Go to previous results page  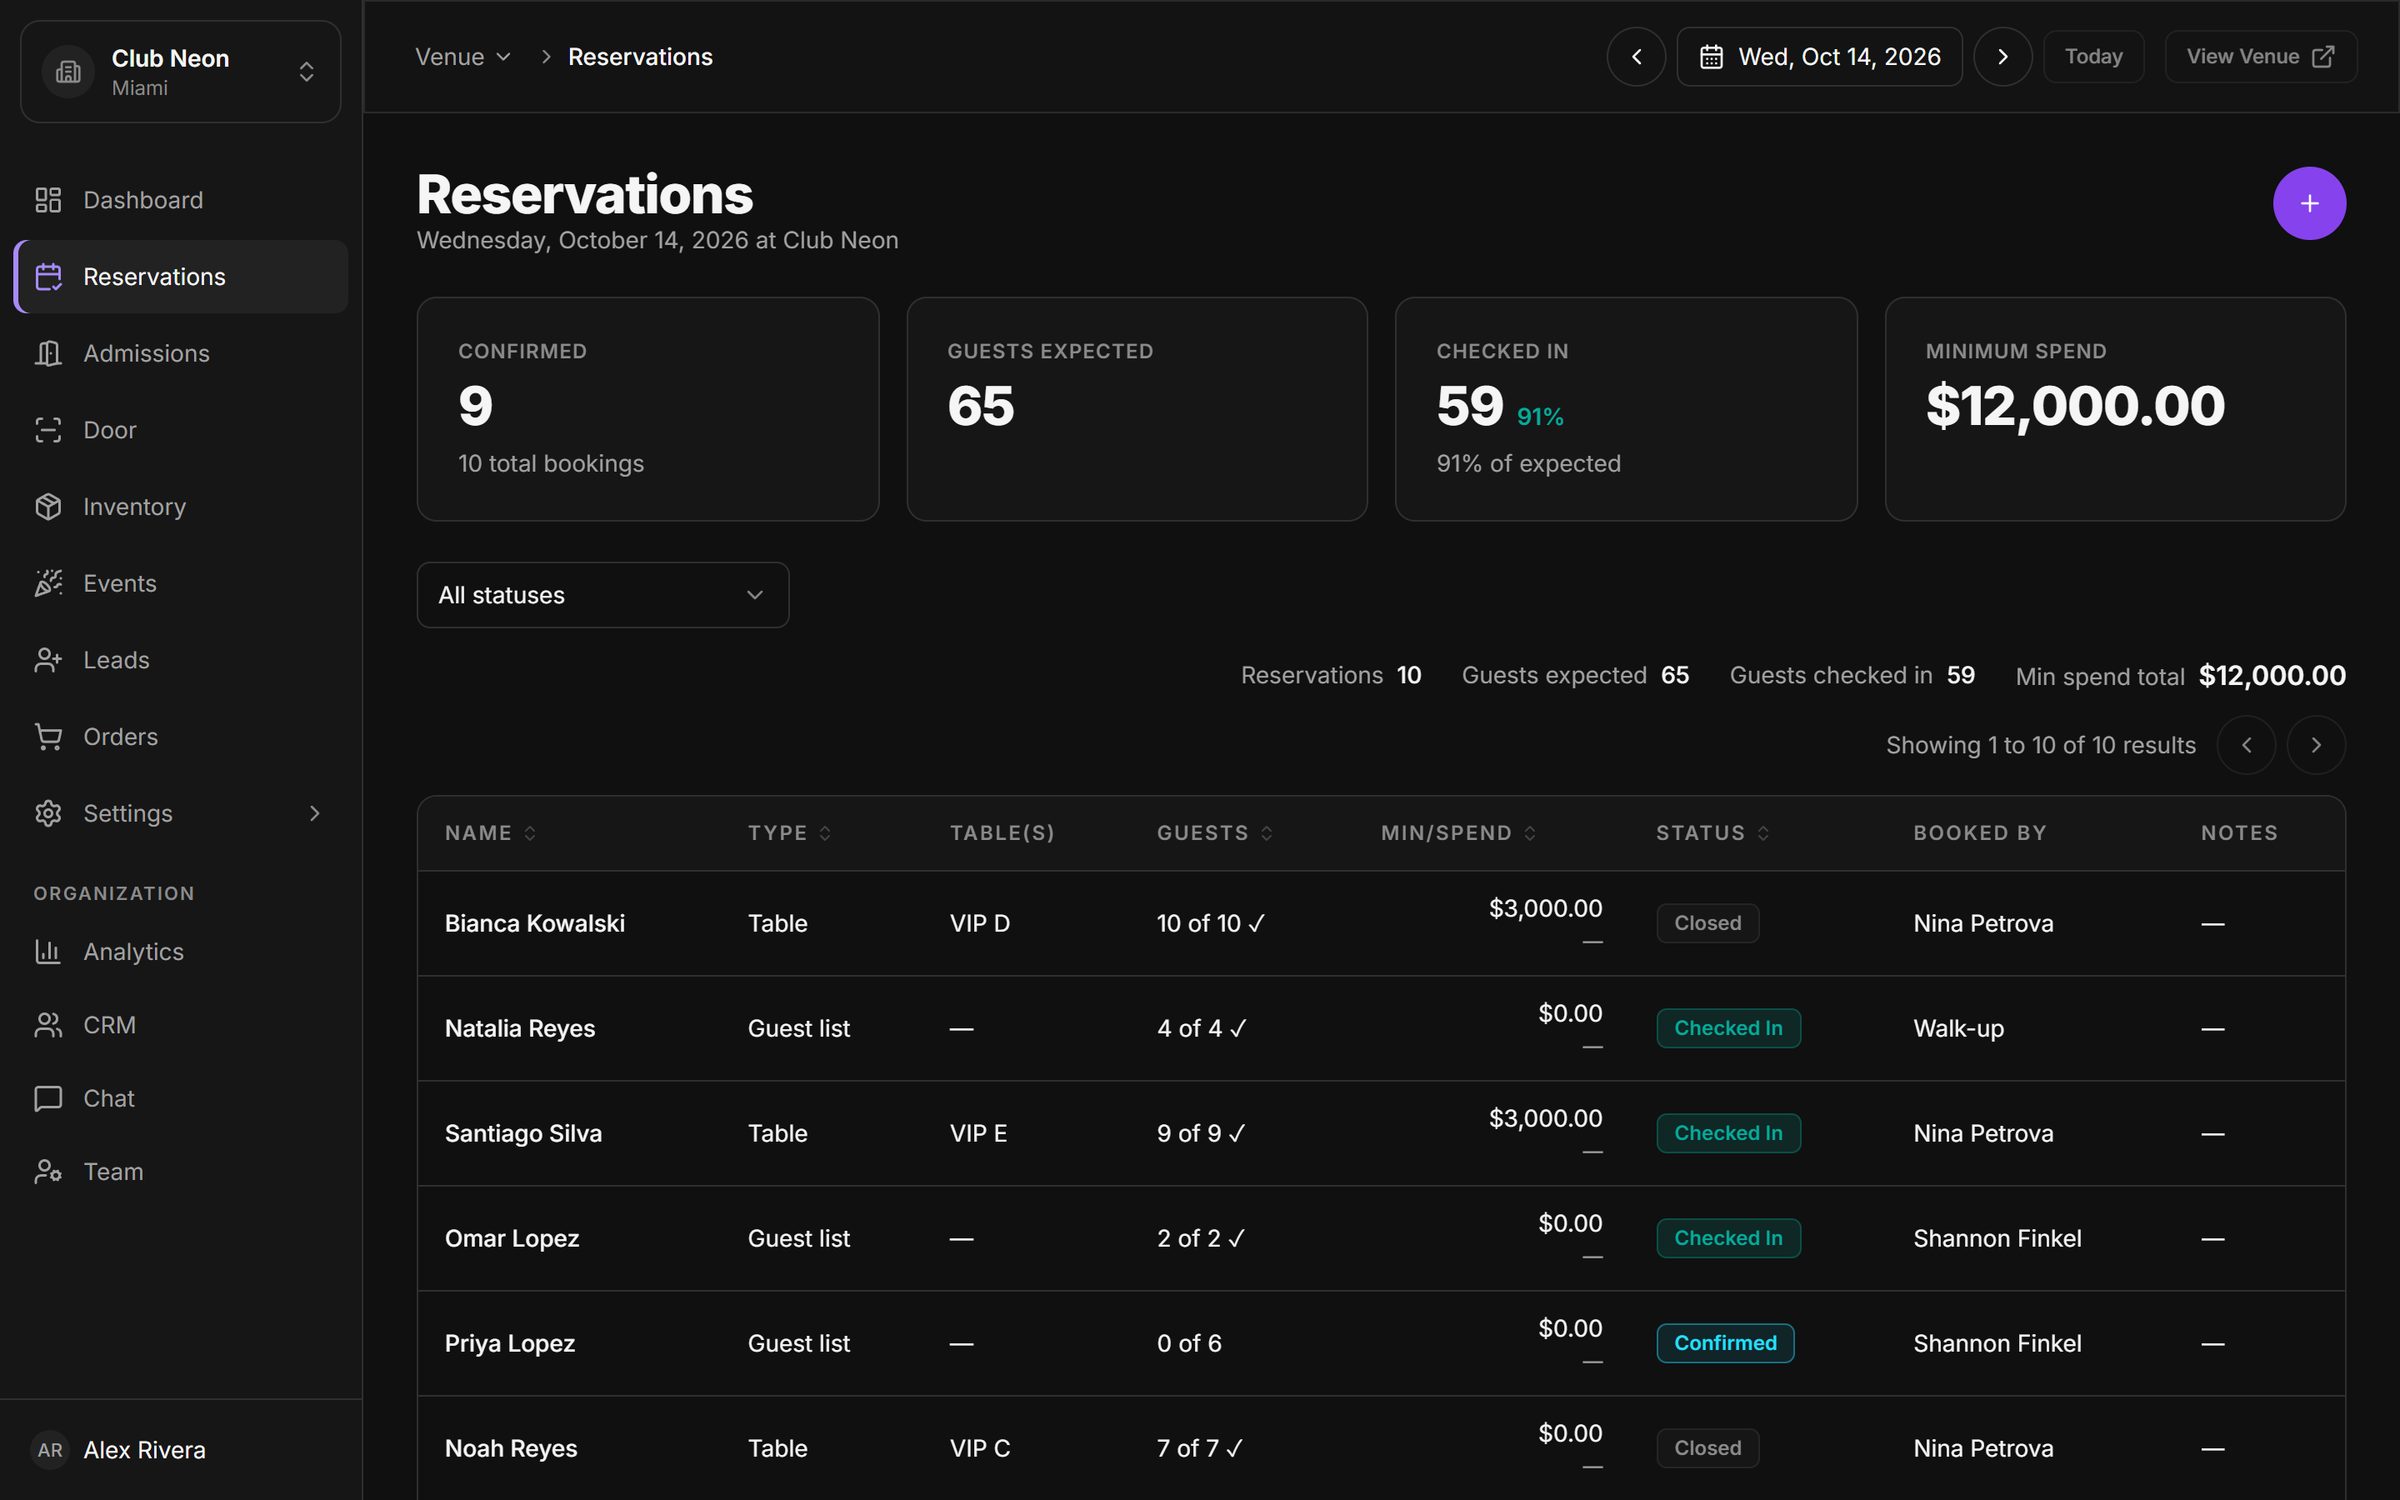pos(2246,745)
